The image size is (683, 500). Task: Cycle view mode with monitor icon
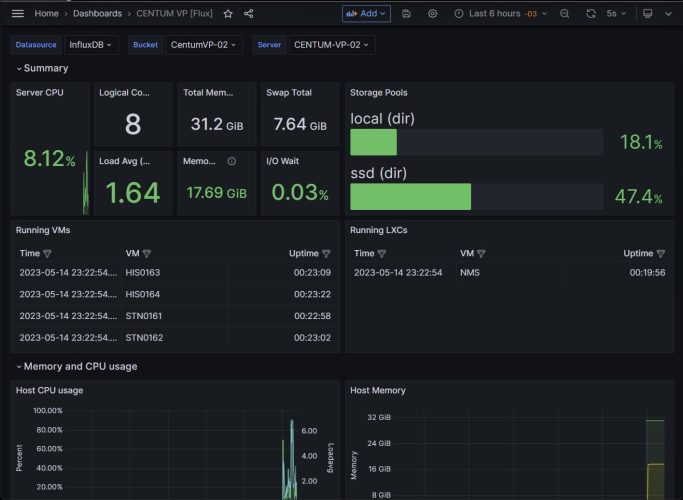coord(648,14)
